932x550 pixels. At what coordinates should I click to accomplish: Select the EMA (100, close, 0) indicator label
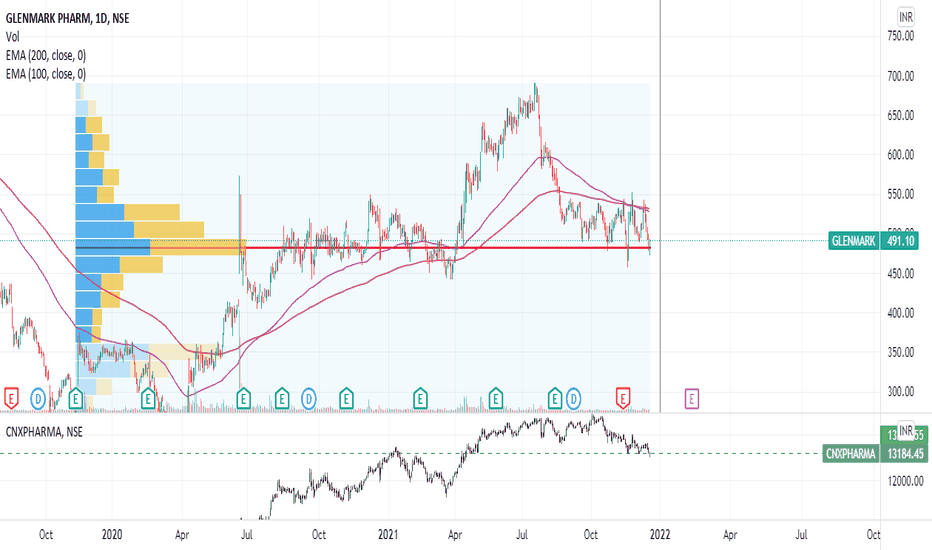(x=46, y=74)
